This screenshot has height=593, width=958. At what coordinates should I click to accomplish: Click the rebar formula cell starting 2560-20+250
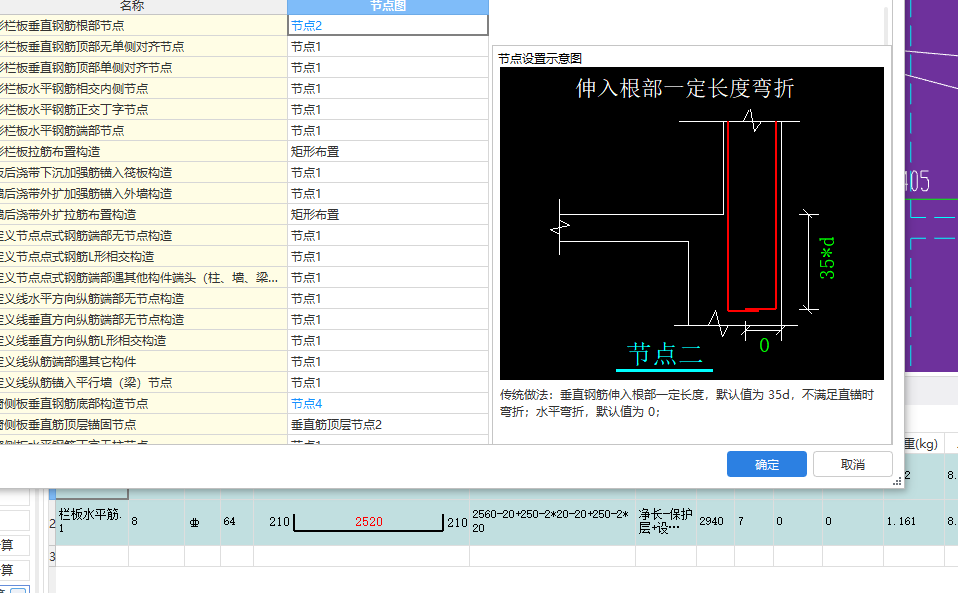(x=552, y=522)
